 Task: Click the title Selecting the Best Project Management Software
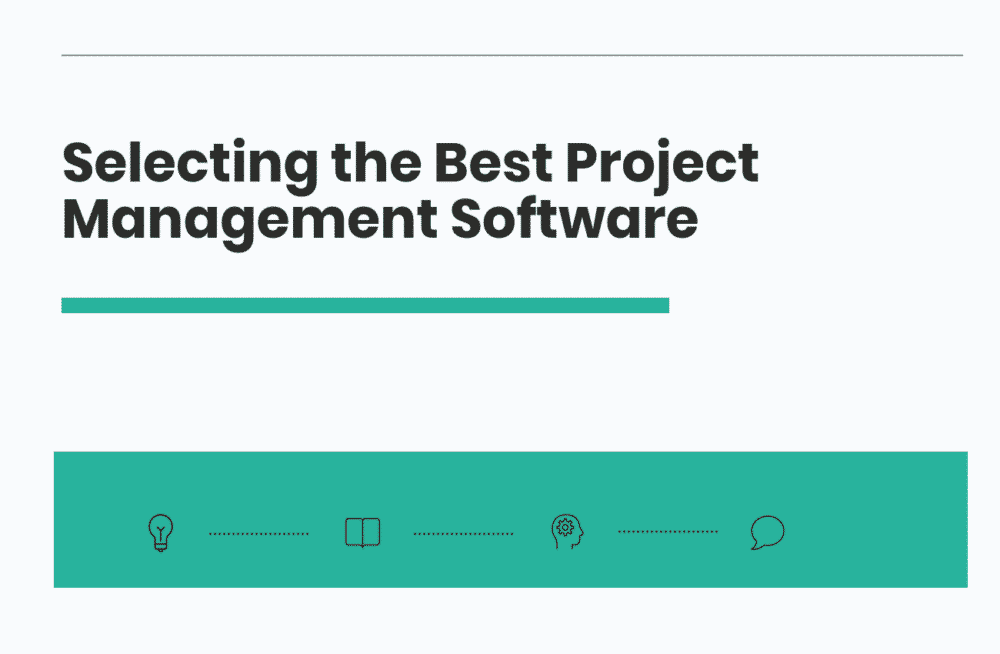click(410, 188)
